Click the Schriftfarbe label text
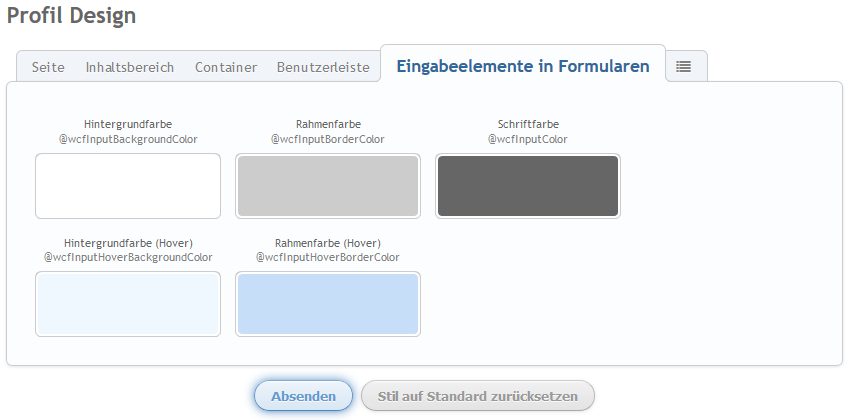Viewport: 852px width, 420px height. pos(528,124)
